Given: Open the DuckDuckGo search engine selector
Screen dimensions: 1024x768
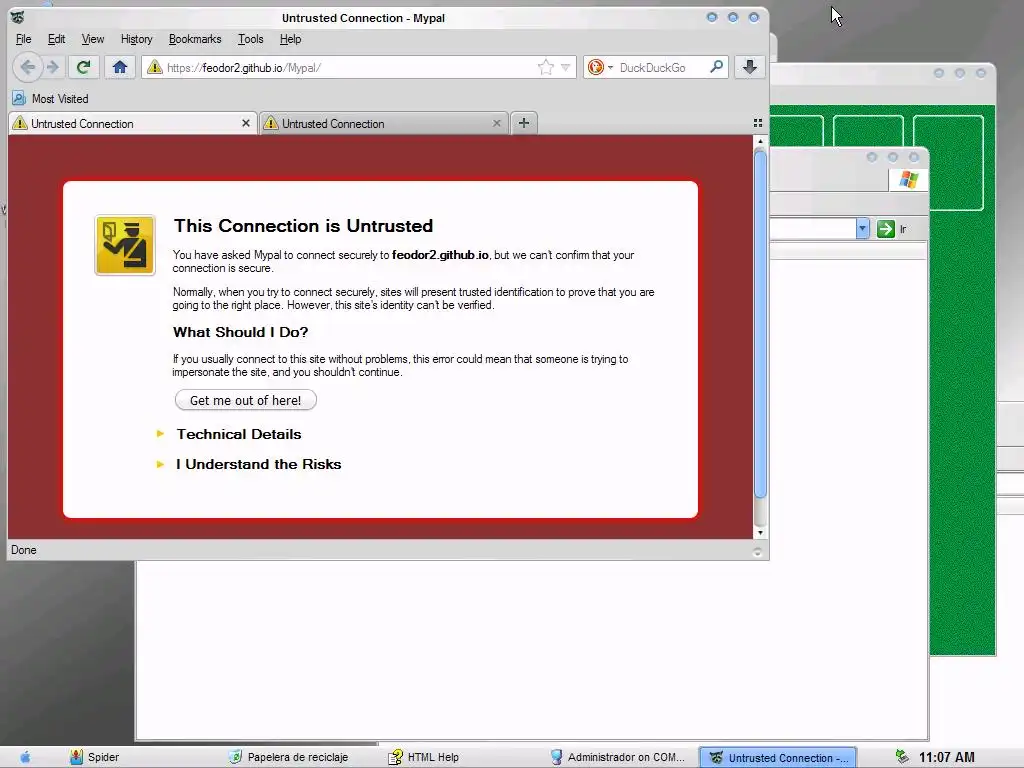Looking at the screenshot, I should tap(600, 67).
